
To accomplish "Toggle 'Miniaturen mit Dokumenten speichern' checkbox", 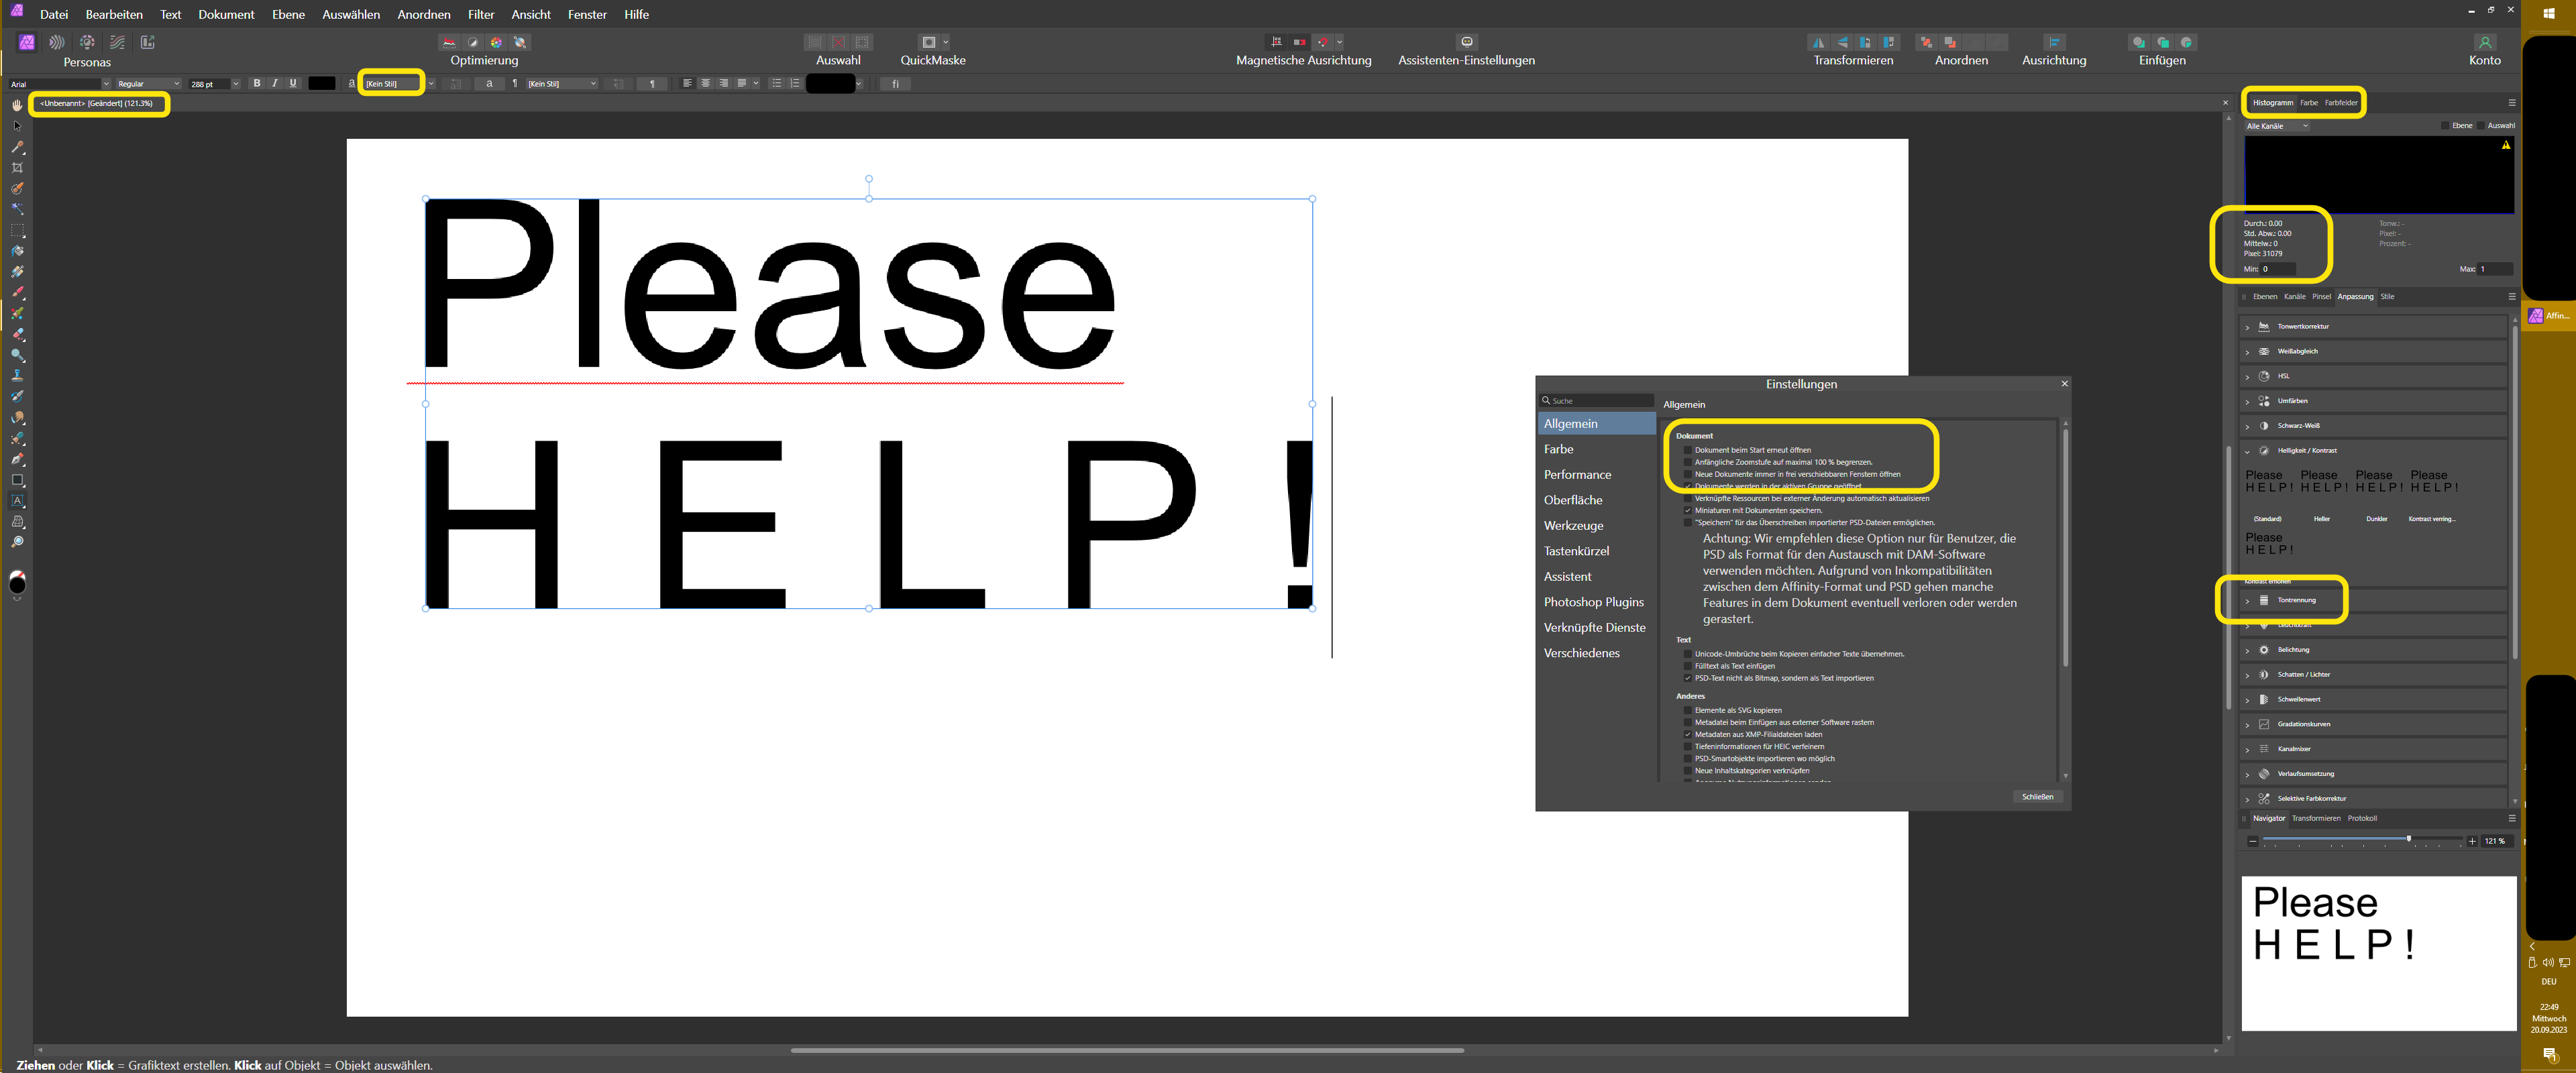I will point(1688,510).
